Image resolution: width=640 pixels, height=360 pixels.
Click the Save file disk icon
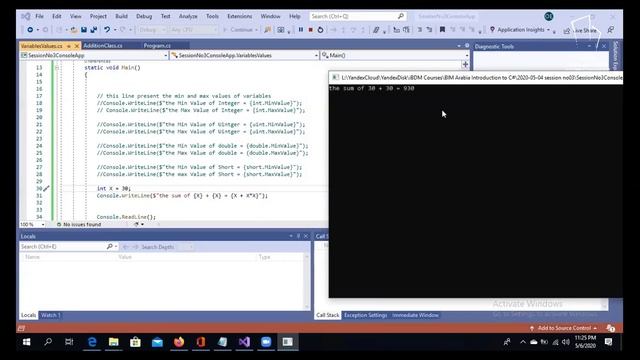click(x=84, y=30)
